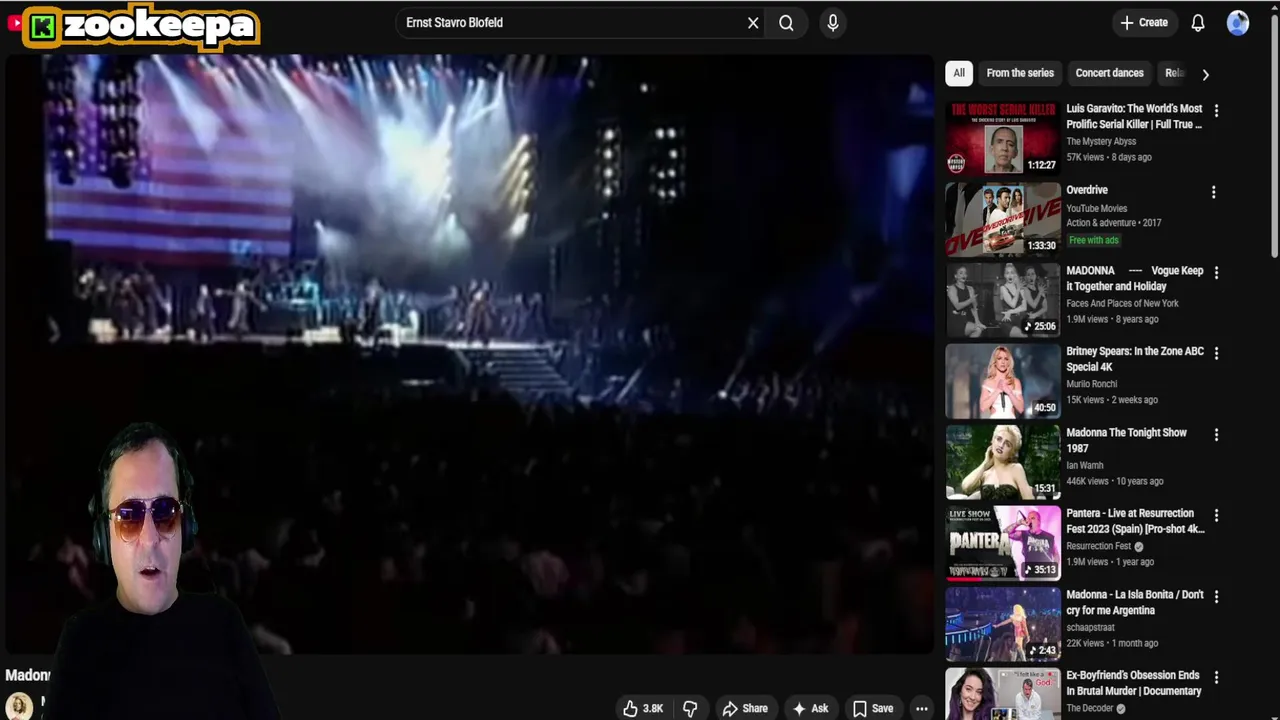Open Madonna The Tonight Show 1987 title
The height and width of the screenshot is (720, 1280).
point(1126,440)
